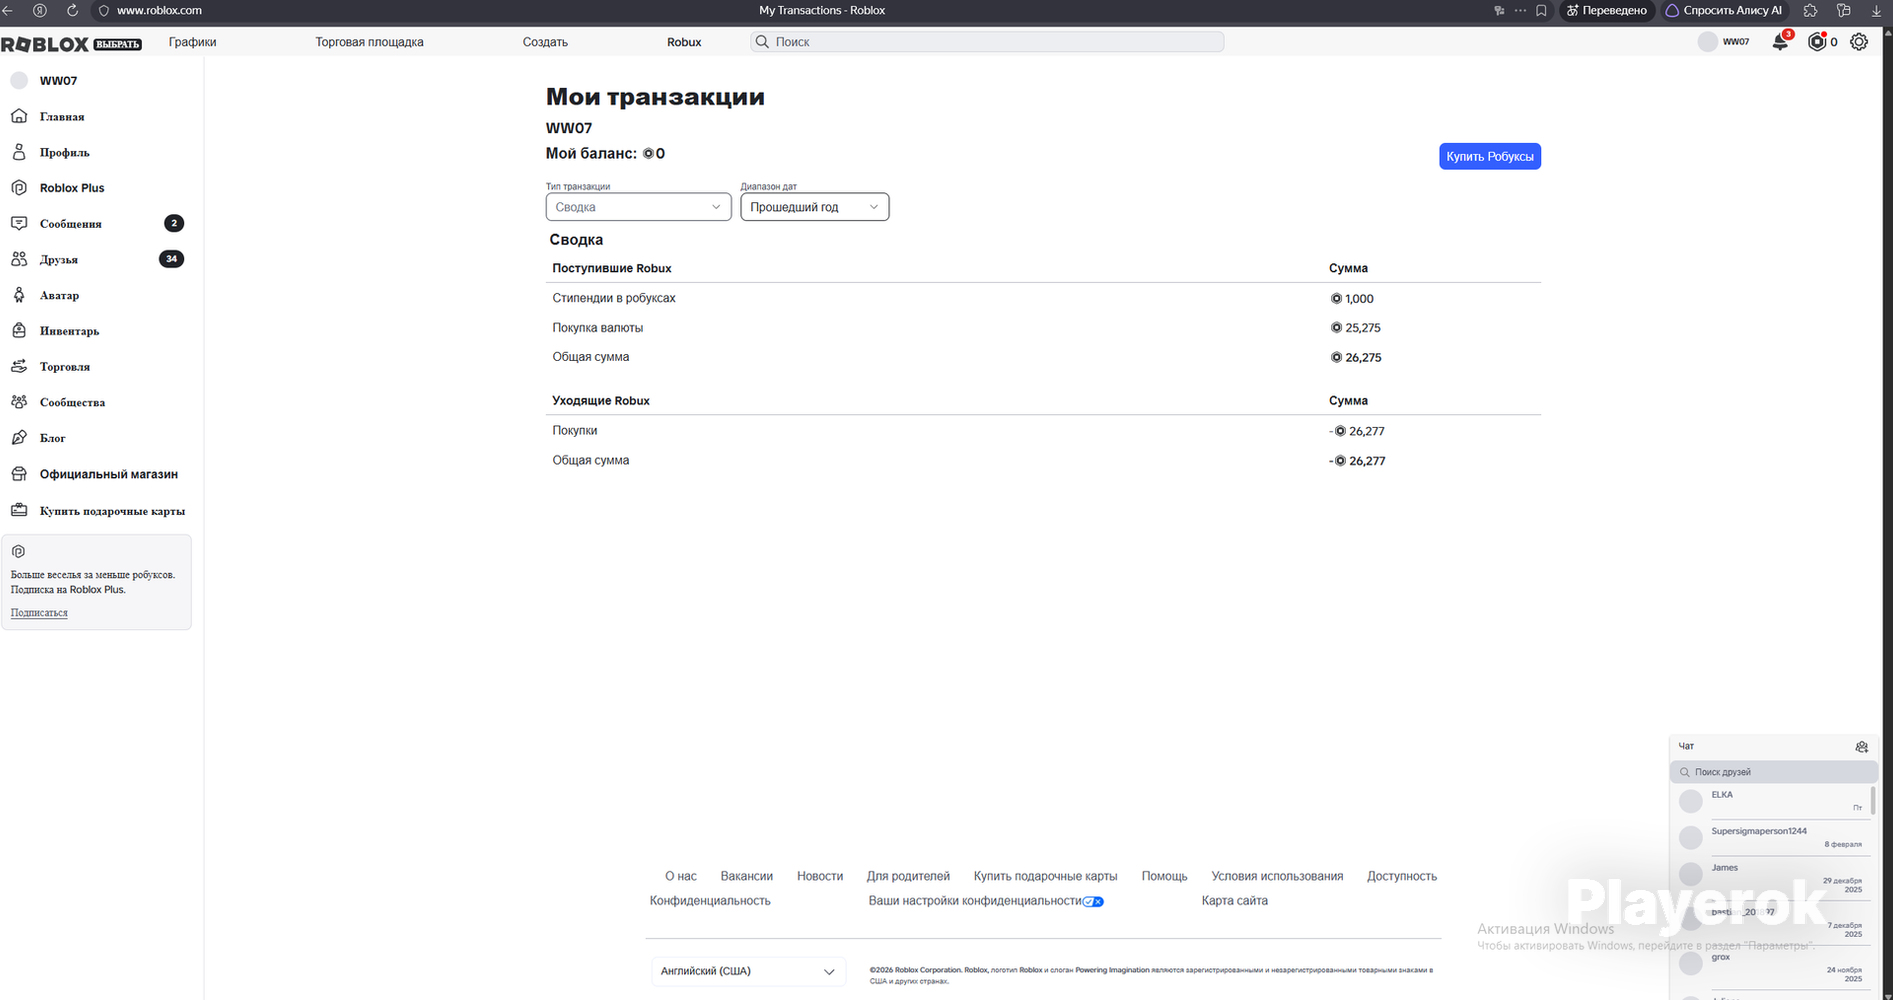Click the Инвентарь backpack icon in the sidebar
Screen dimensions: 1893x1000
pos(19,330)
